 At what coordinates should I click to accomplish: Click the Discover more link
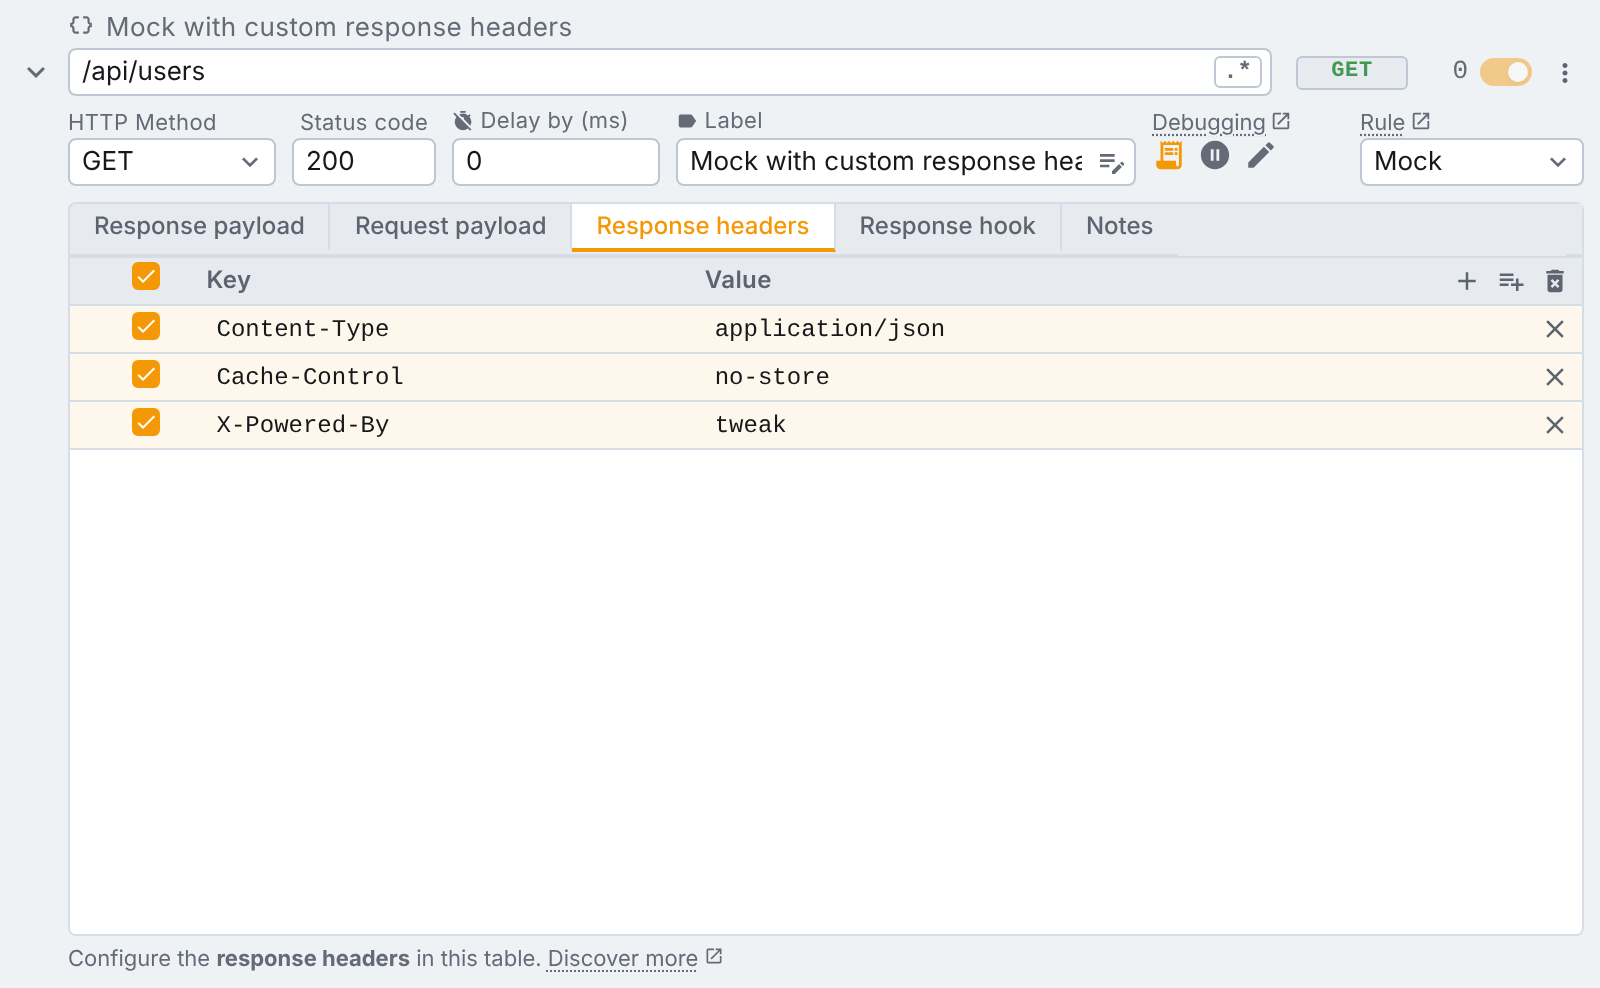click(x=622, y=958)
